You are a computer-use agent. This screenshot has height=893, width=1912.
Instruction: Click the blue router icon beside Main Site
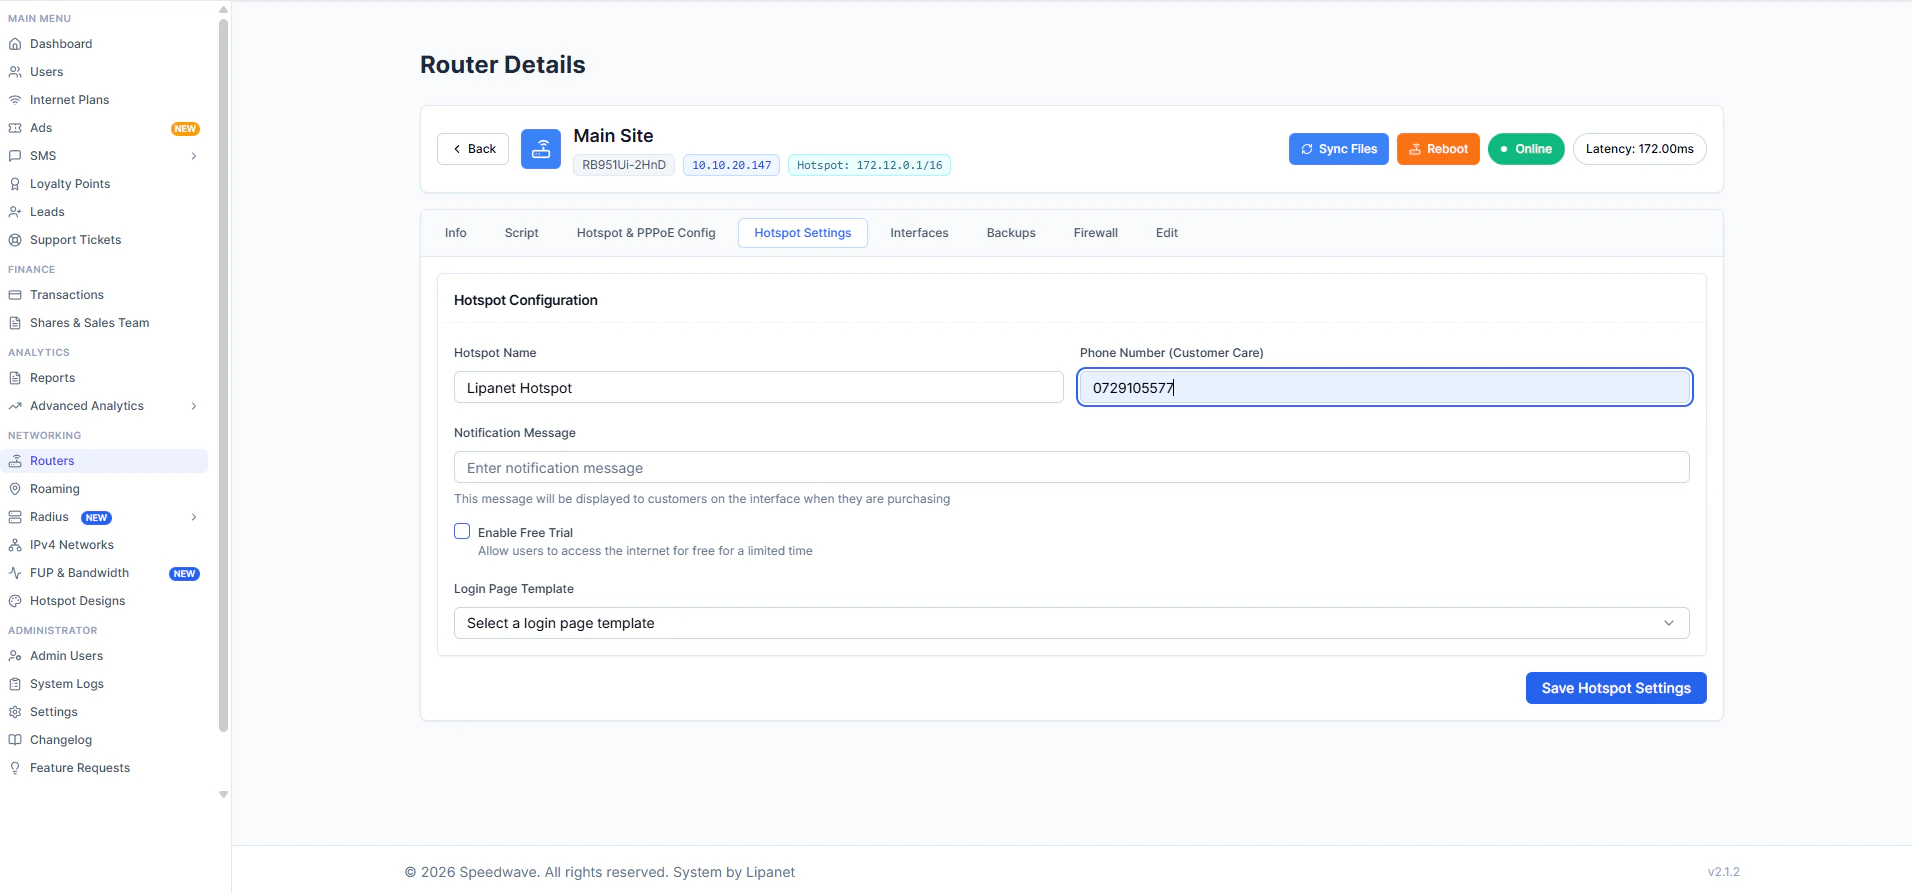[541, 149]
